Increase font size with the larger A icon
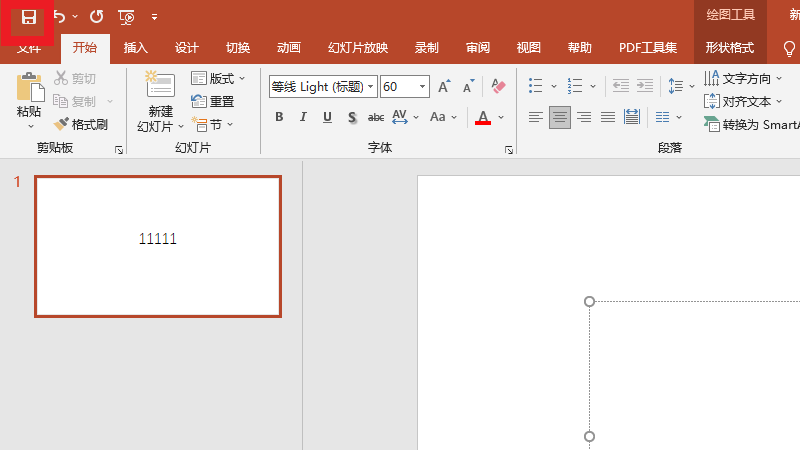 click(444, 87)
